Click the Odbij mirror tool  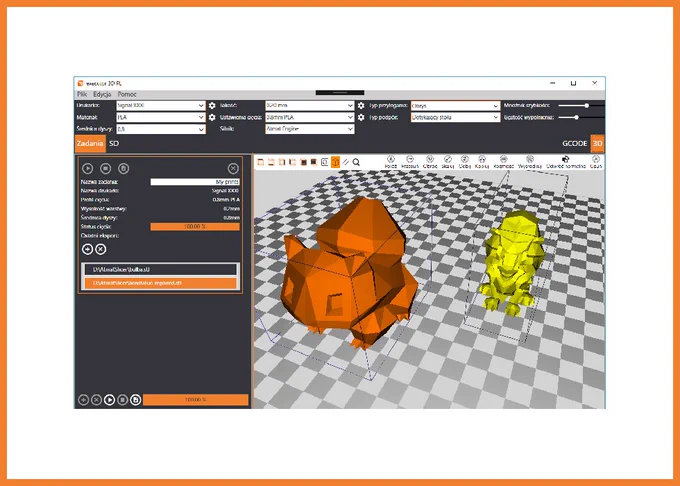pyautogui.click(x=464, y=162)
